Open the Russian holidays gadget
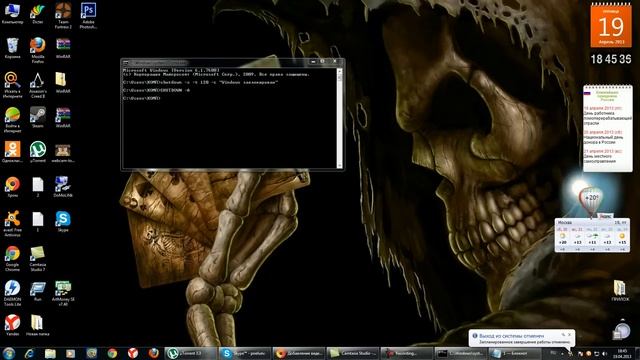Viewport: 640px width, 360px height. [x=607, y=128]
